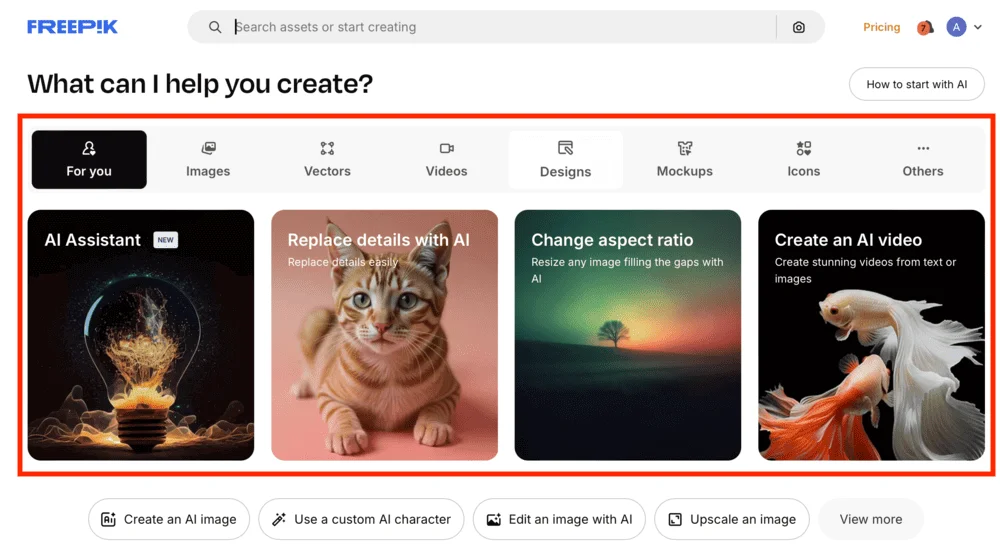Go to the Icons tab
This screenshot has width=1000, height=550.
point(803,160)
